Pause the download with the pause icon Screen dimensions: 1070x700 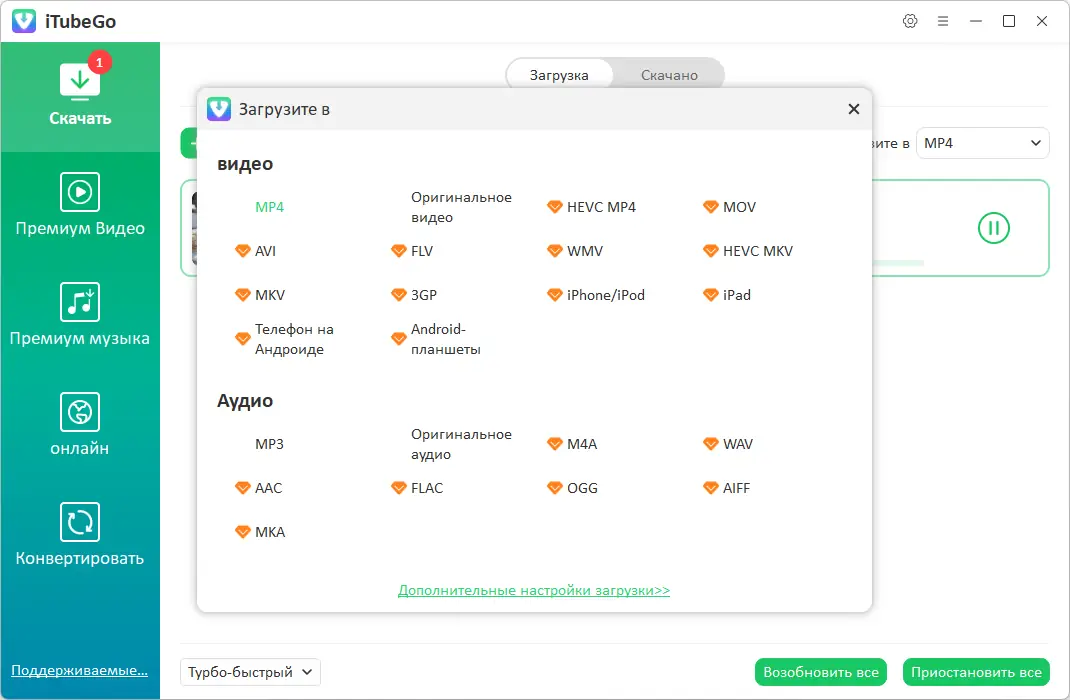click(993, 228)
